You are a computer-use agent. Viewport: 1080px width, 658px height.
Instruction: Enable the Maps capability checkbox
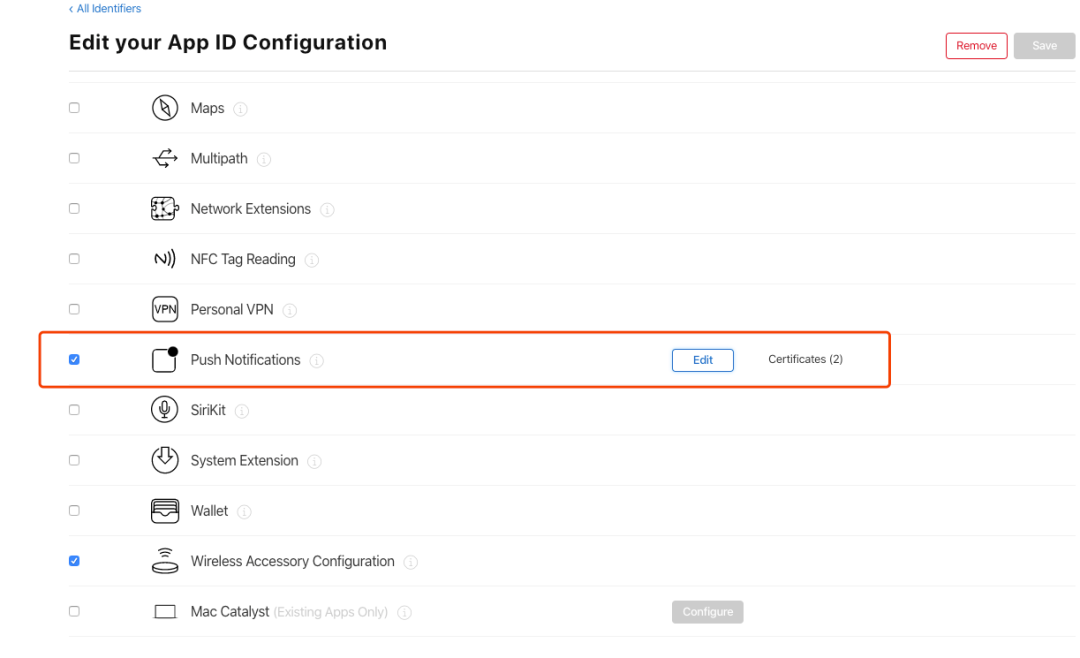pyautogui.click(x=74, y=108)
